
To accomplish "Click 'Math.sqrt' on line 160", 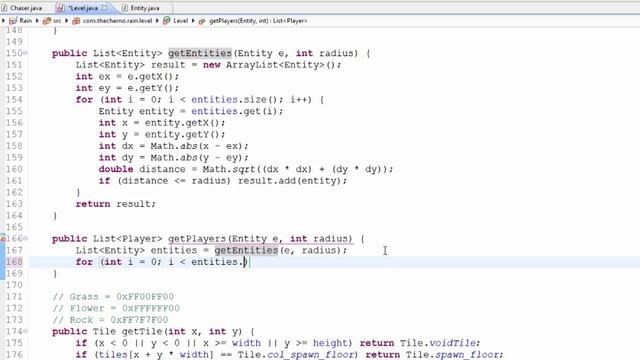I will click(229, 169).
